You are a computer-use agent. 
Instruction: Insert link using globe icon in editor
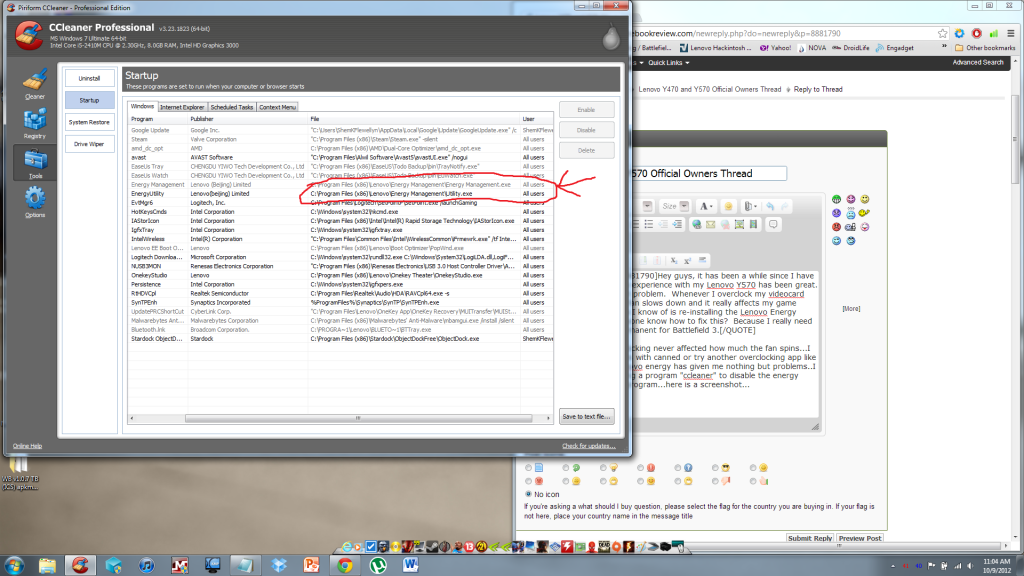point(697,225)
